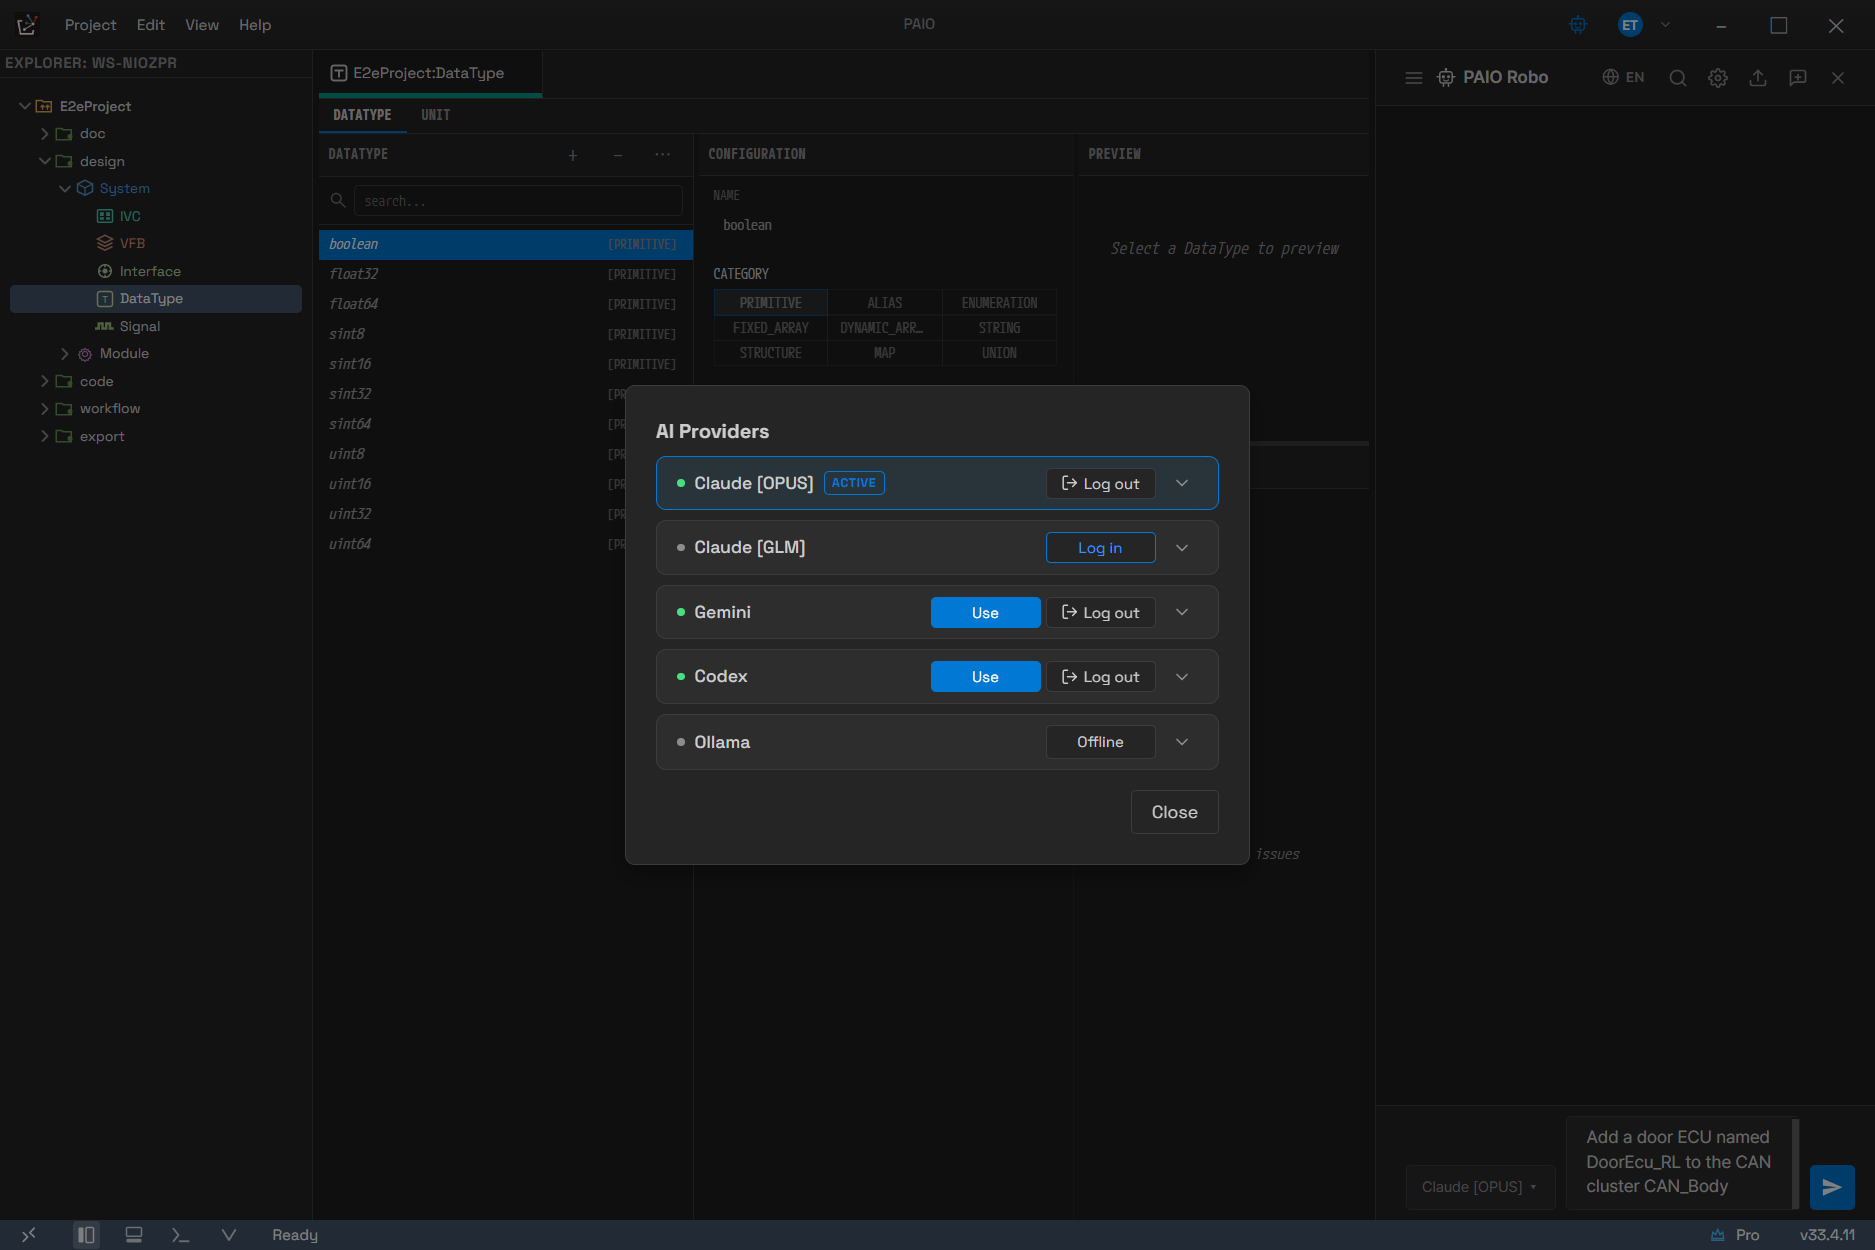Choose the PRIMITIVE category

(771, 303)
